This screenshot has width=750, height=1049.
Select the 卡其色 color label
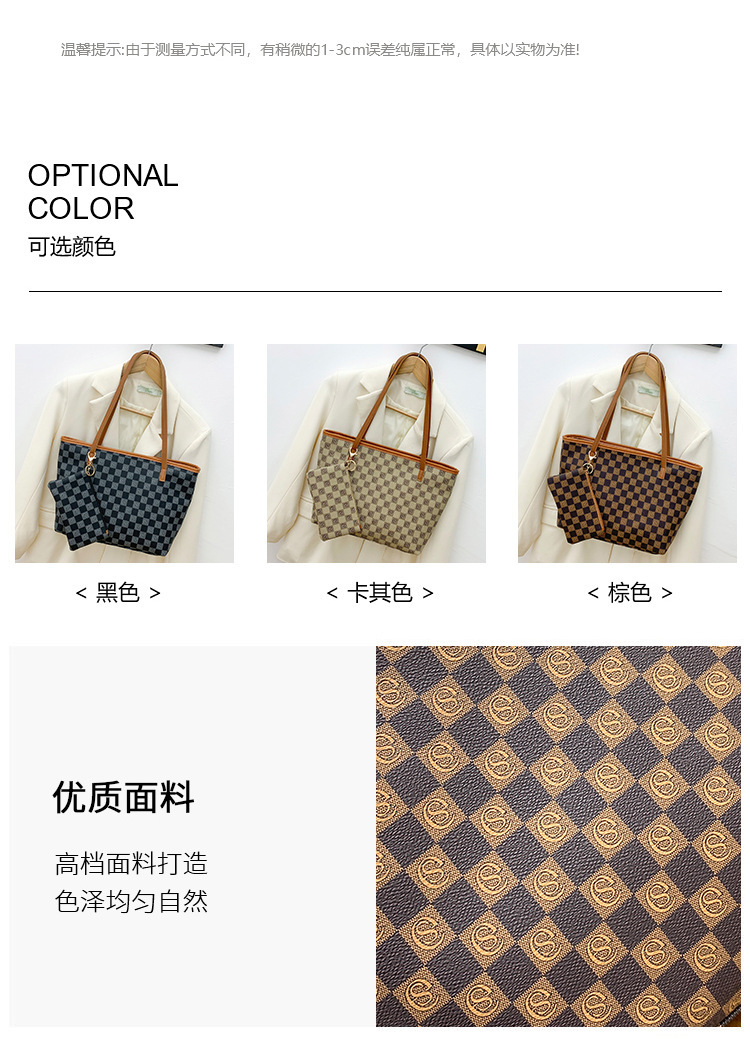379,593
